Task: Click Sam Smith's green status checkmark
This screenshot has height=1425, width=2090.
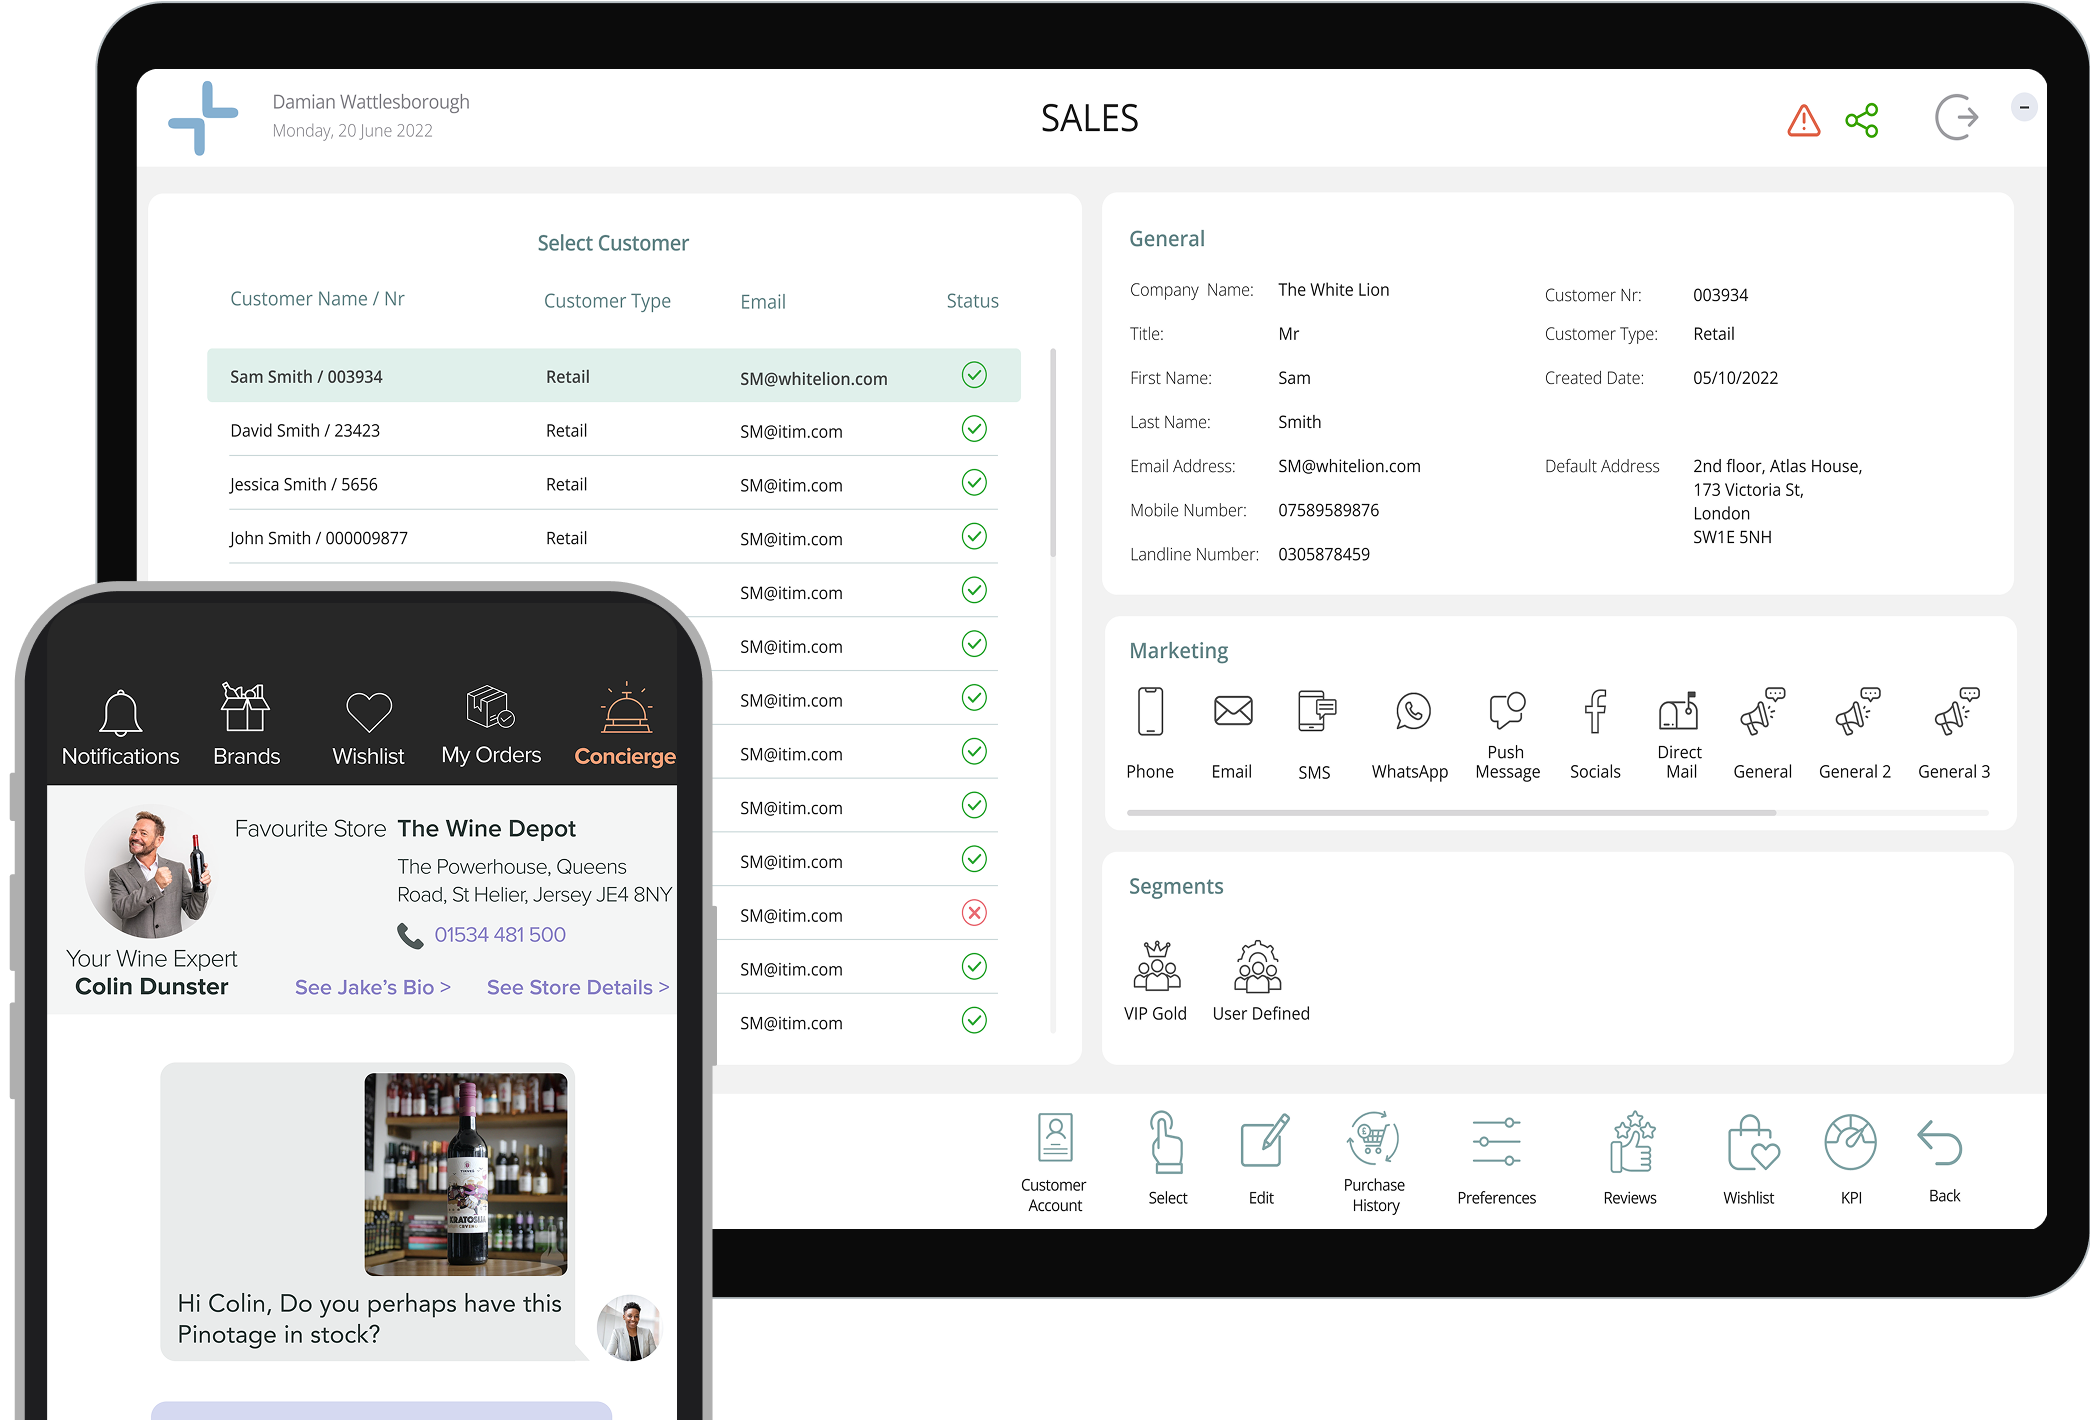Action: 974,375
